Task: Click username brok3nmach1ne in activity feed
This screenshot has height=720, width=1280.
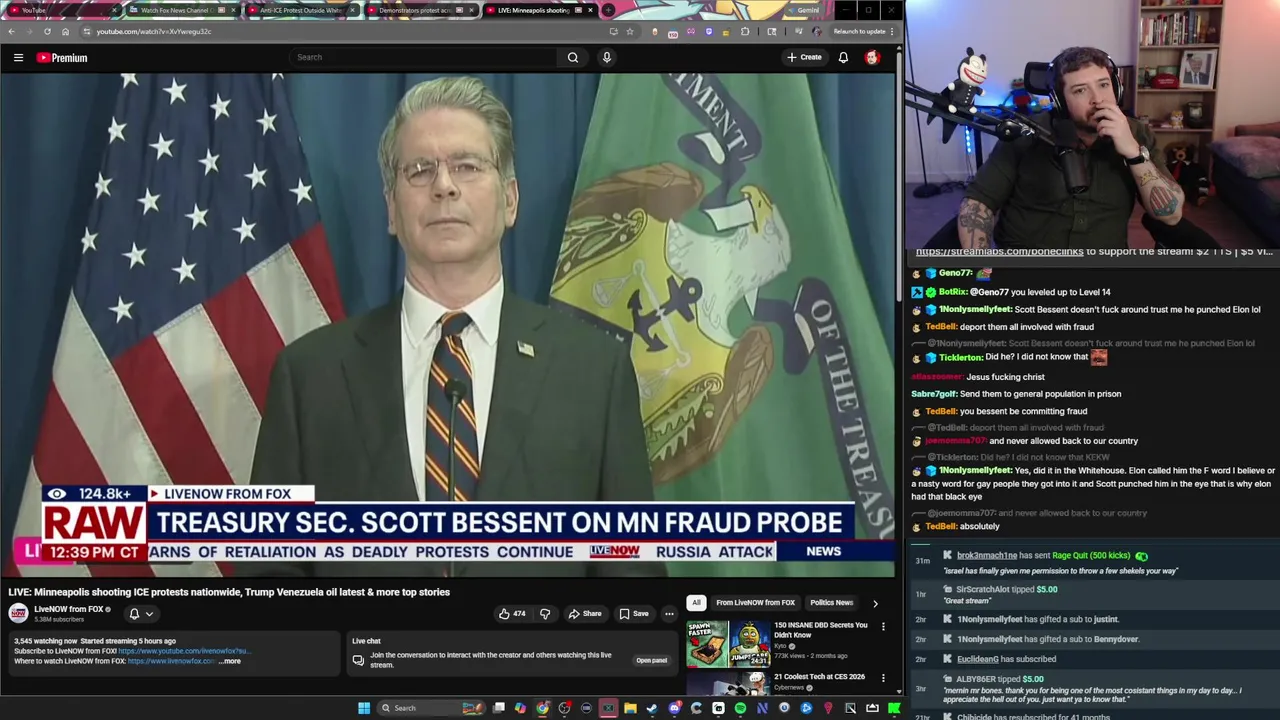Action: tap(986, 556)
